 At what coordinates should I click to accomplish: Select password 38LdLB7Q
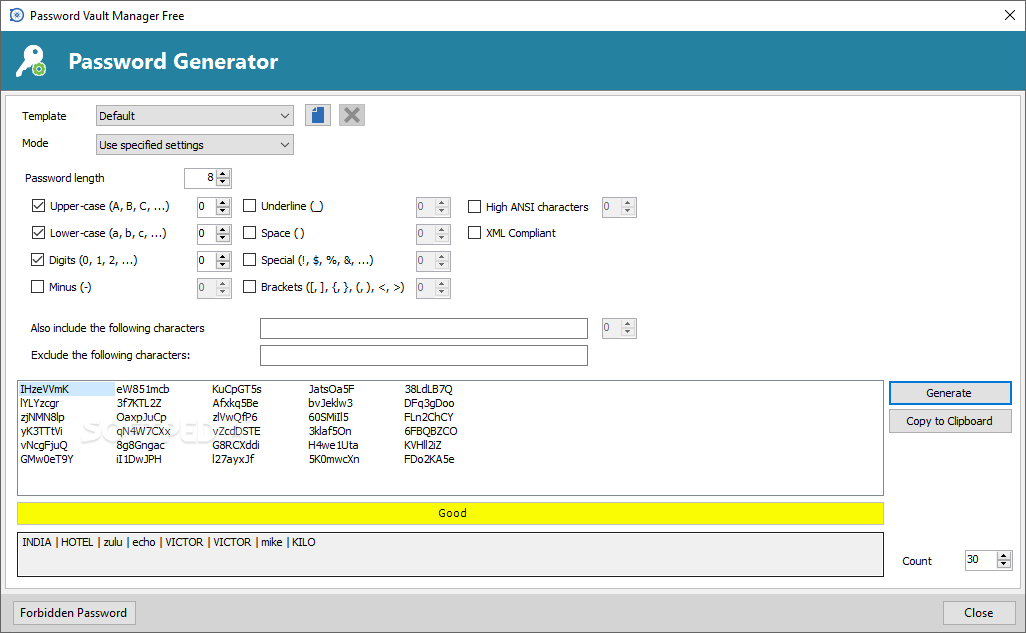tap(428, 389)
